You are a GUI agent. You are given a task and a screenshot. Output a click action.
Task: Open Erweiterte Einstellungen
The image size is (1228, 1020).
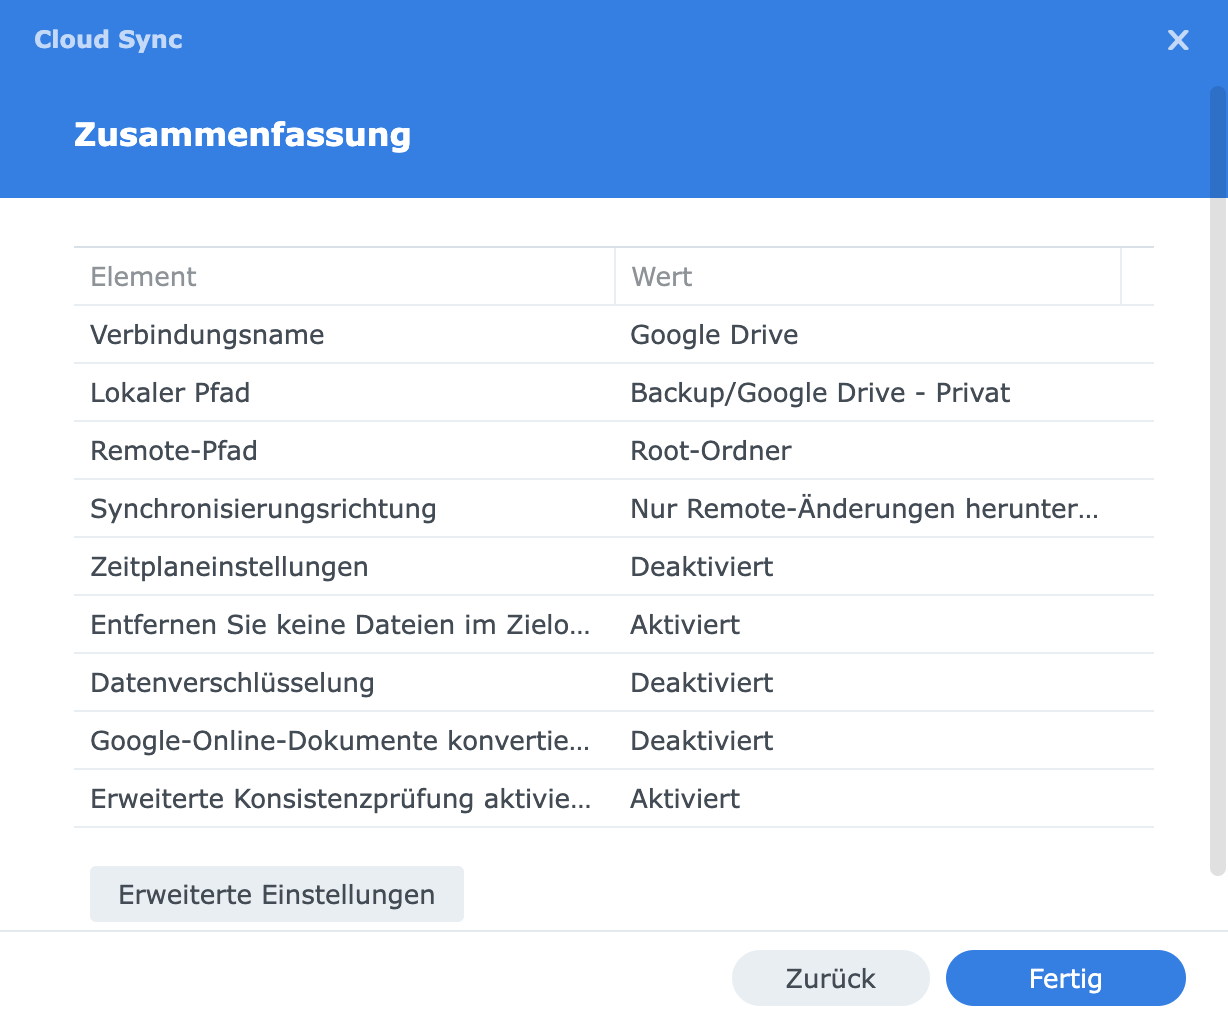click(277, 894)
